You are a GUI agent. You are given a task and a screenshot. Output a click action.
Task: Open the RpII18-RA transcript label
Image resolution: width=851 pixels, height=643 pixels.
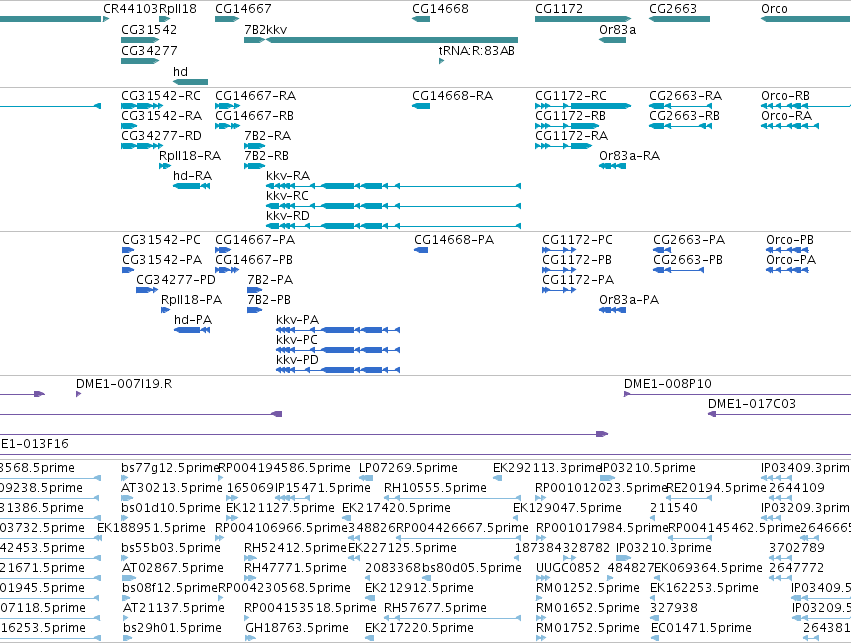click(x=190, y=156)
